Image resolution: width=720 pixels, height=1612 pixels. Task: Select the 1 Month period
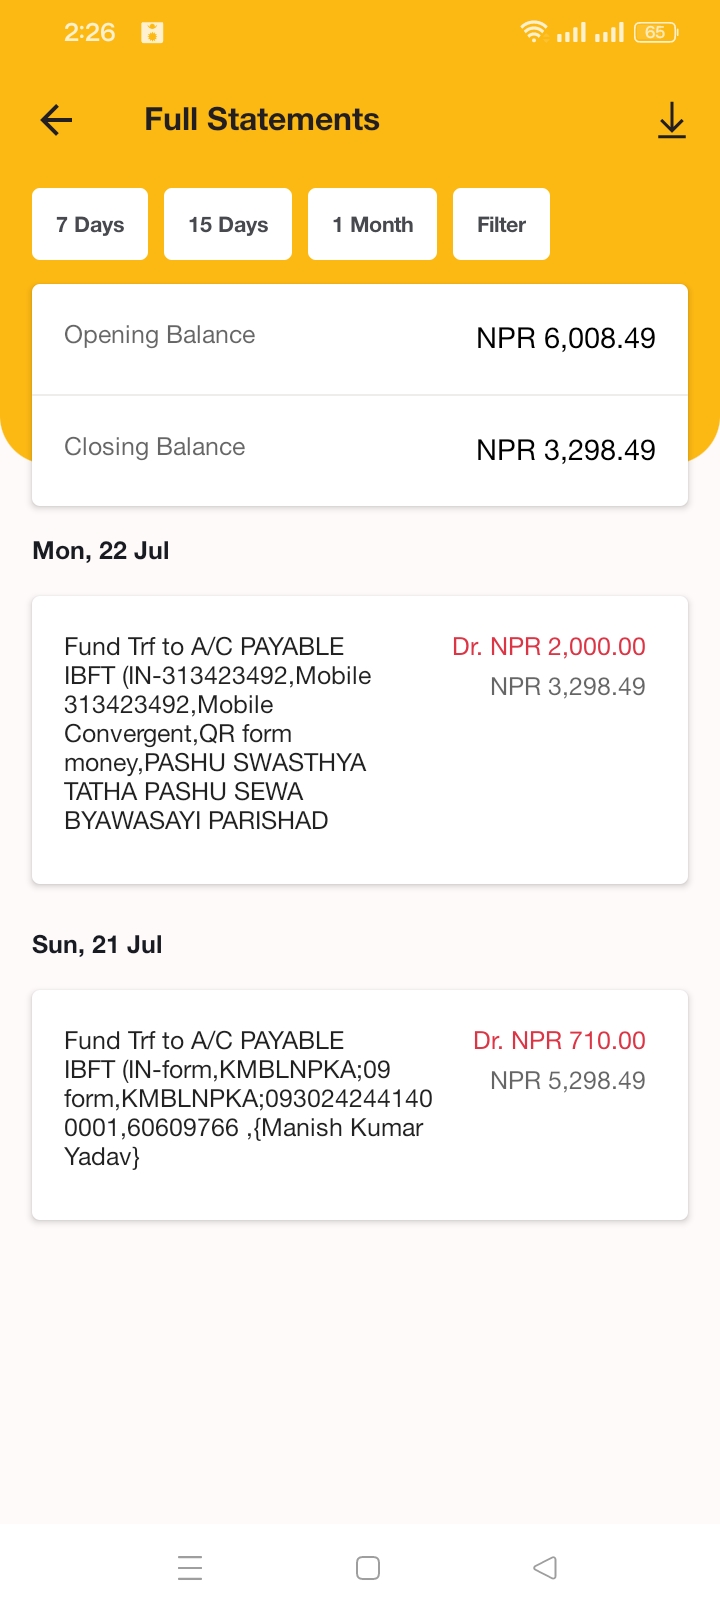pyautogui.click(x=372, y=224)
